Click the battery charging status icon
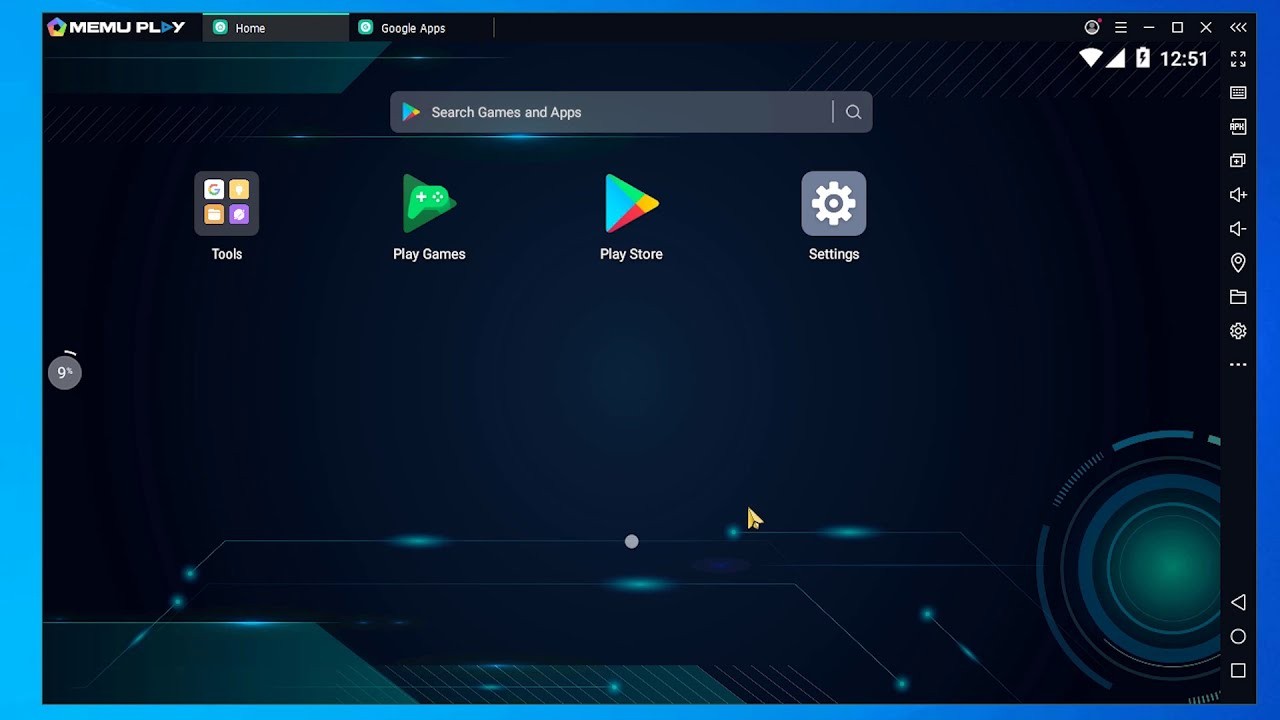Viewport: 1280px width, 720px height. tap(1143, 58)
